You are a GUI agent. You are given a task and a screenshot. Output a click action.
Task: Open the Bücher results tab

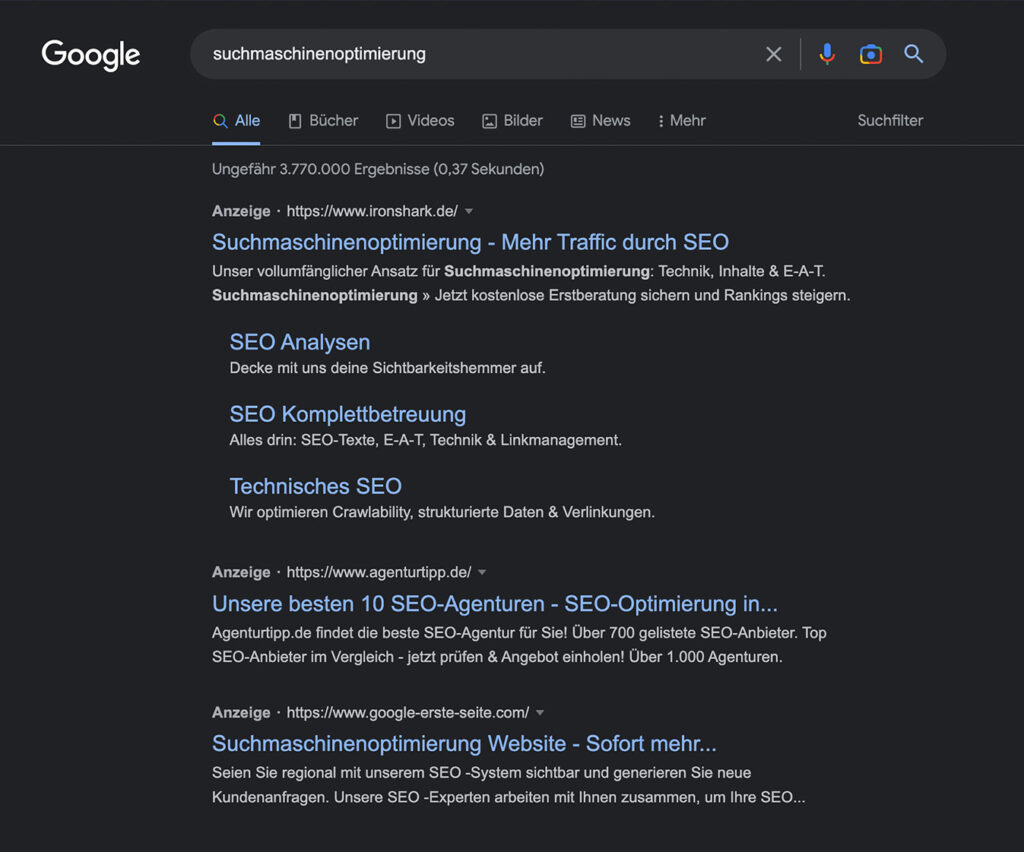pos(323,121)
